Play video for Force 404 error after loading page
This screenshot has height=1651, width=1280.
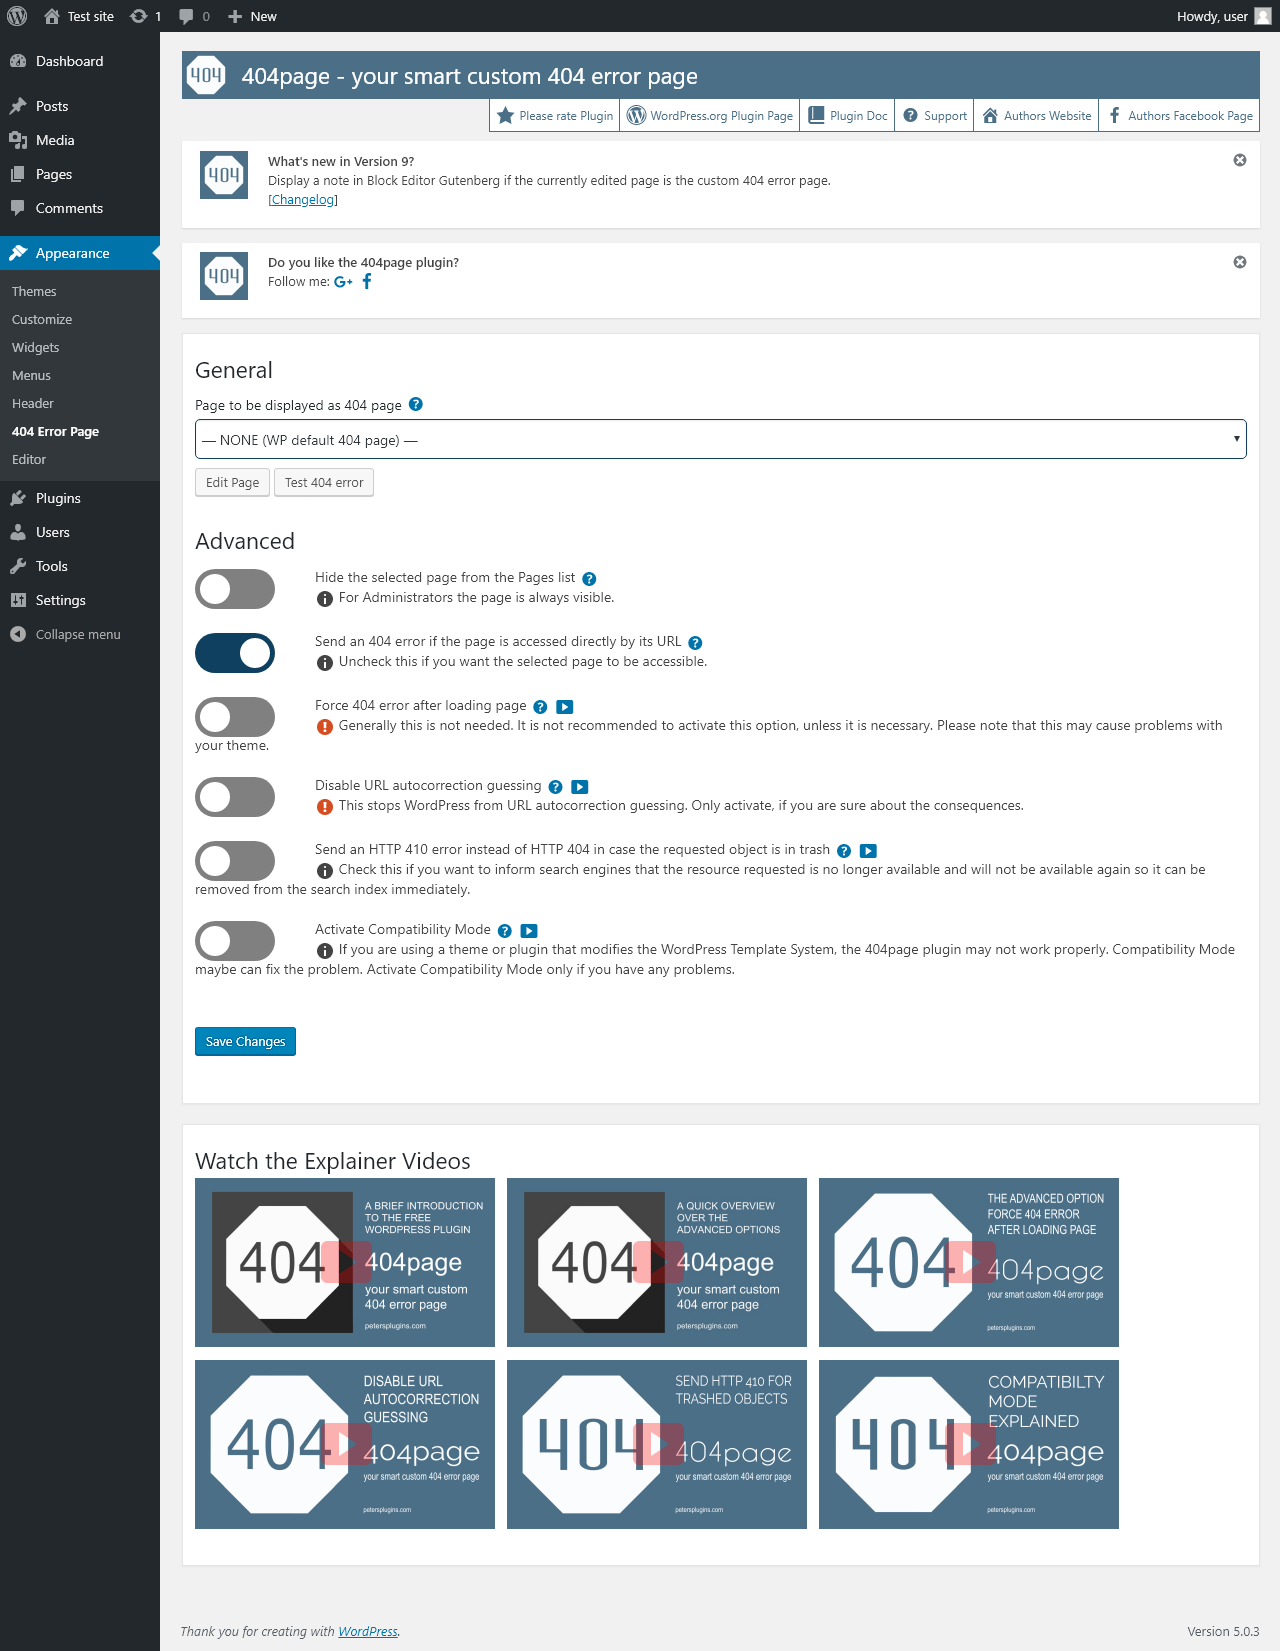[x=564, y=706]
